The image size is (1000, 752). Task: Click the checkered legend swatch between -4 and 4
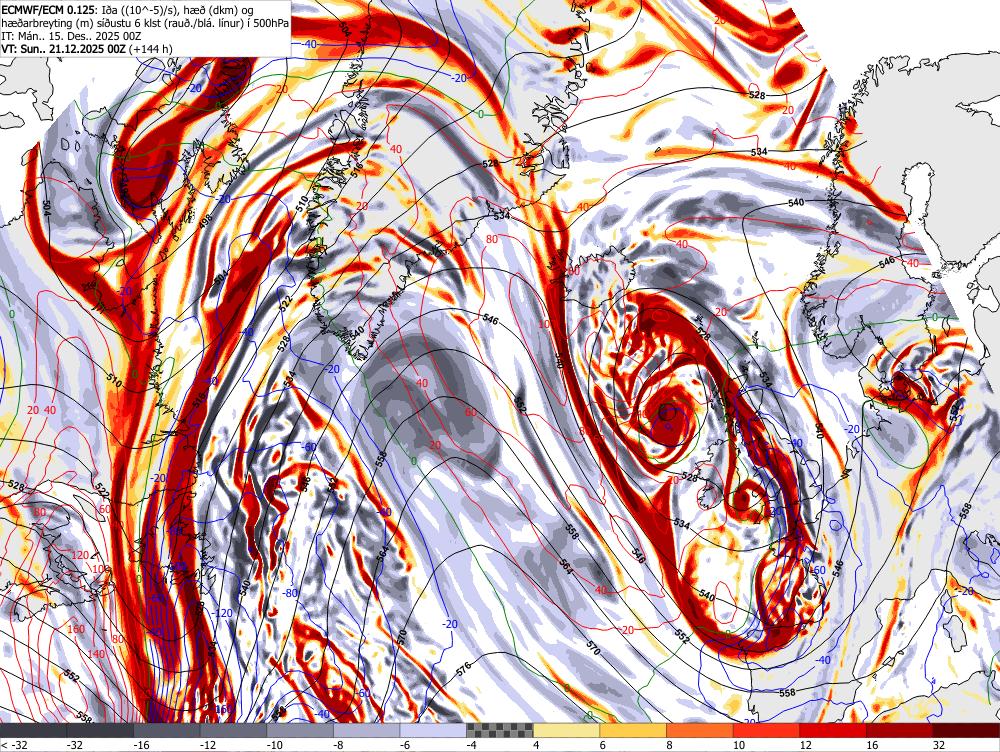coord(500,730)
